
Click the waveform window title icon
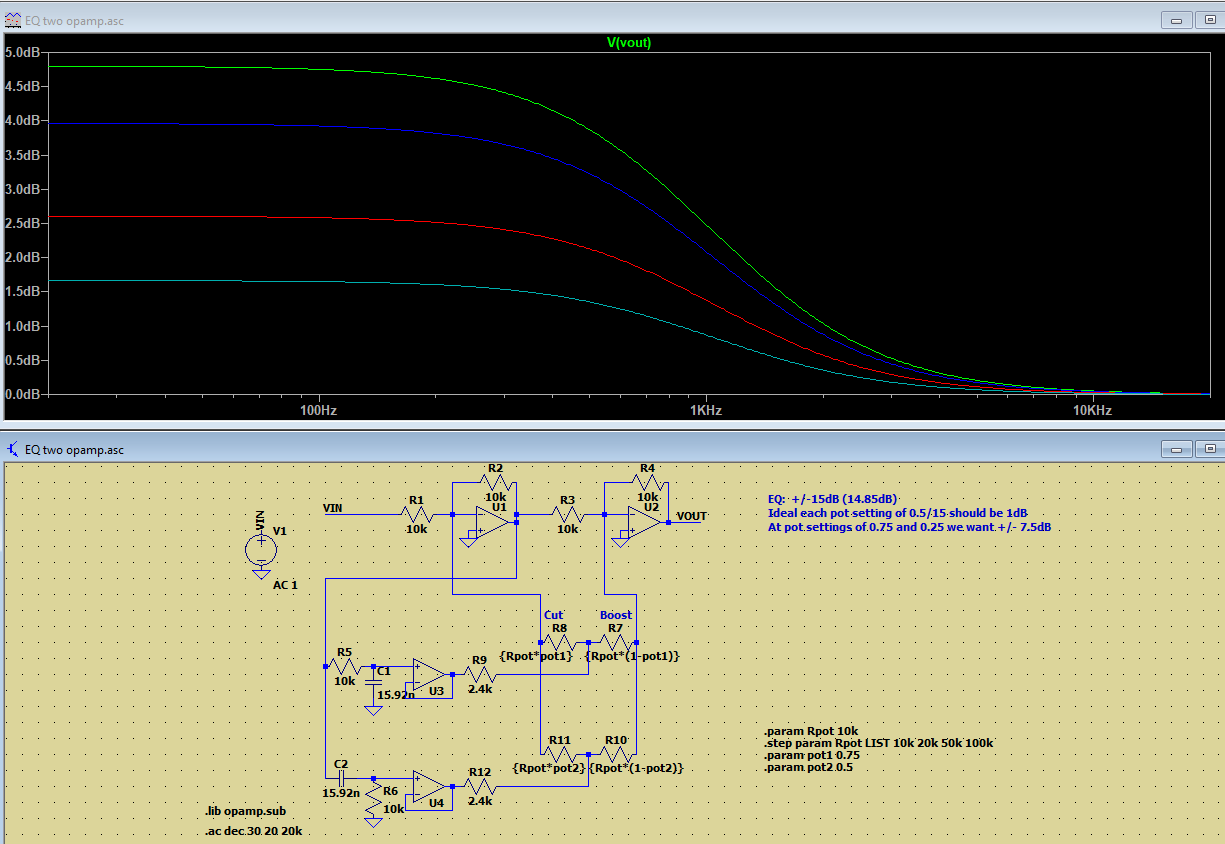(x=13, y=20)
